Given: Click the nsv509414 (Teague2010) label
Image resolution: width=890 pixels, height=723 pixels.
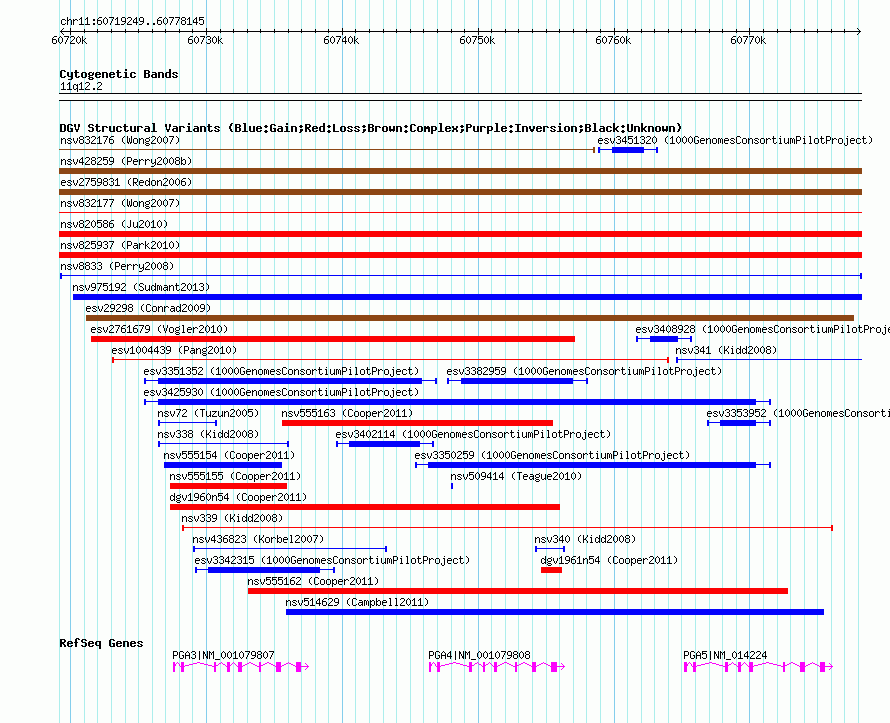Looking at the screenshot, I should (516, 476).
